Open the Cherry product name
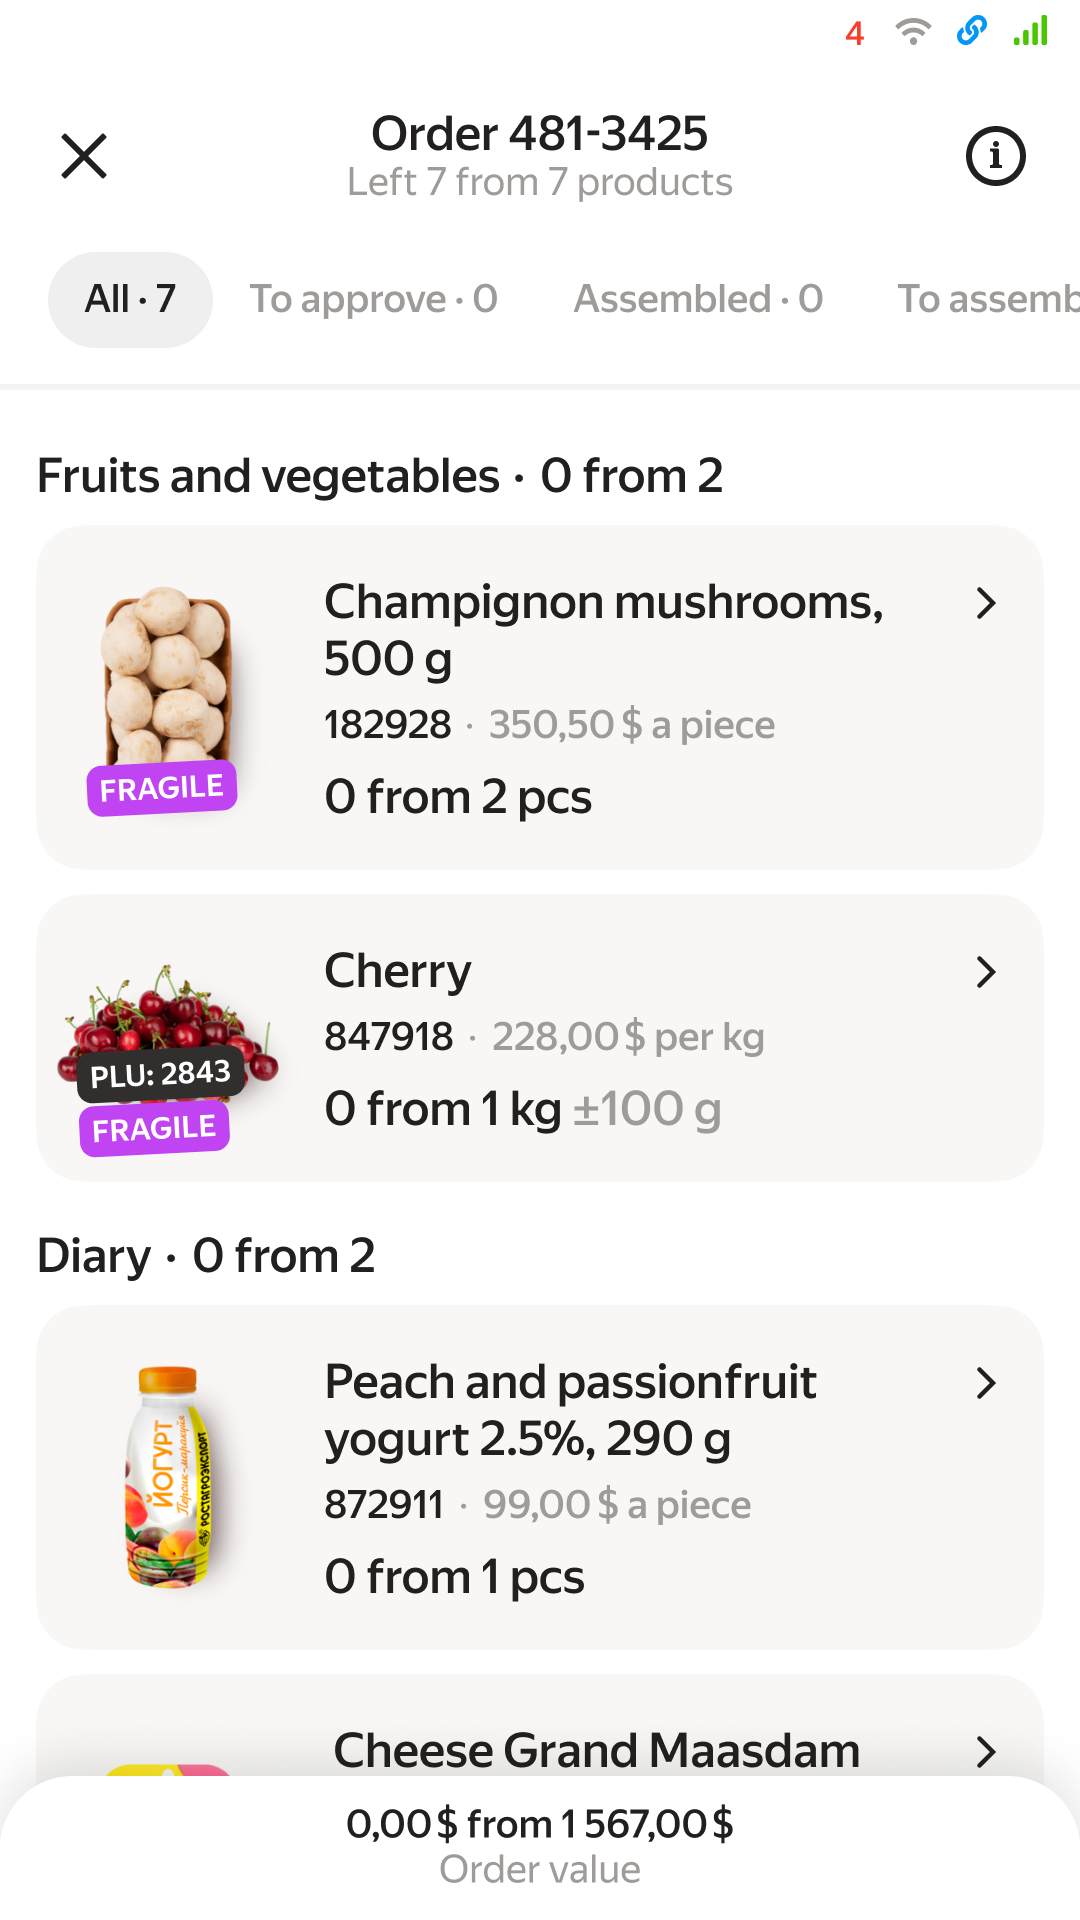Screen dimensions: 1080x1920 398,971
